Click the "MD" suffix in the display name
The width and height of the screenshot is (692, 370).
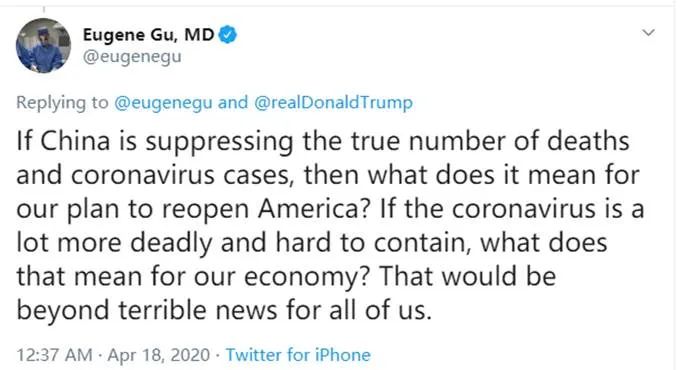point(199,34)
